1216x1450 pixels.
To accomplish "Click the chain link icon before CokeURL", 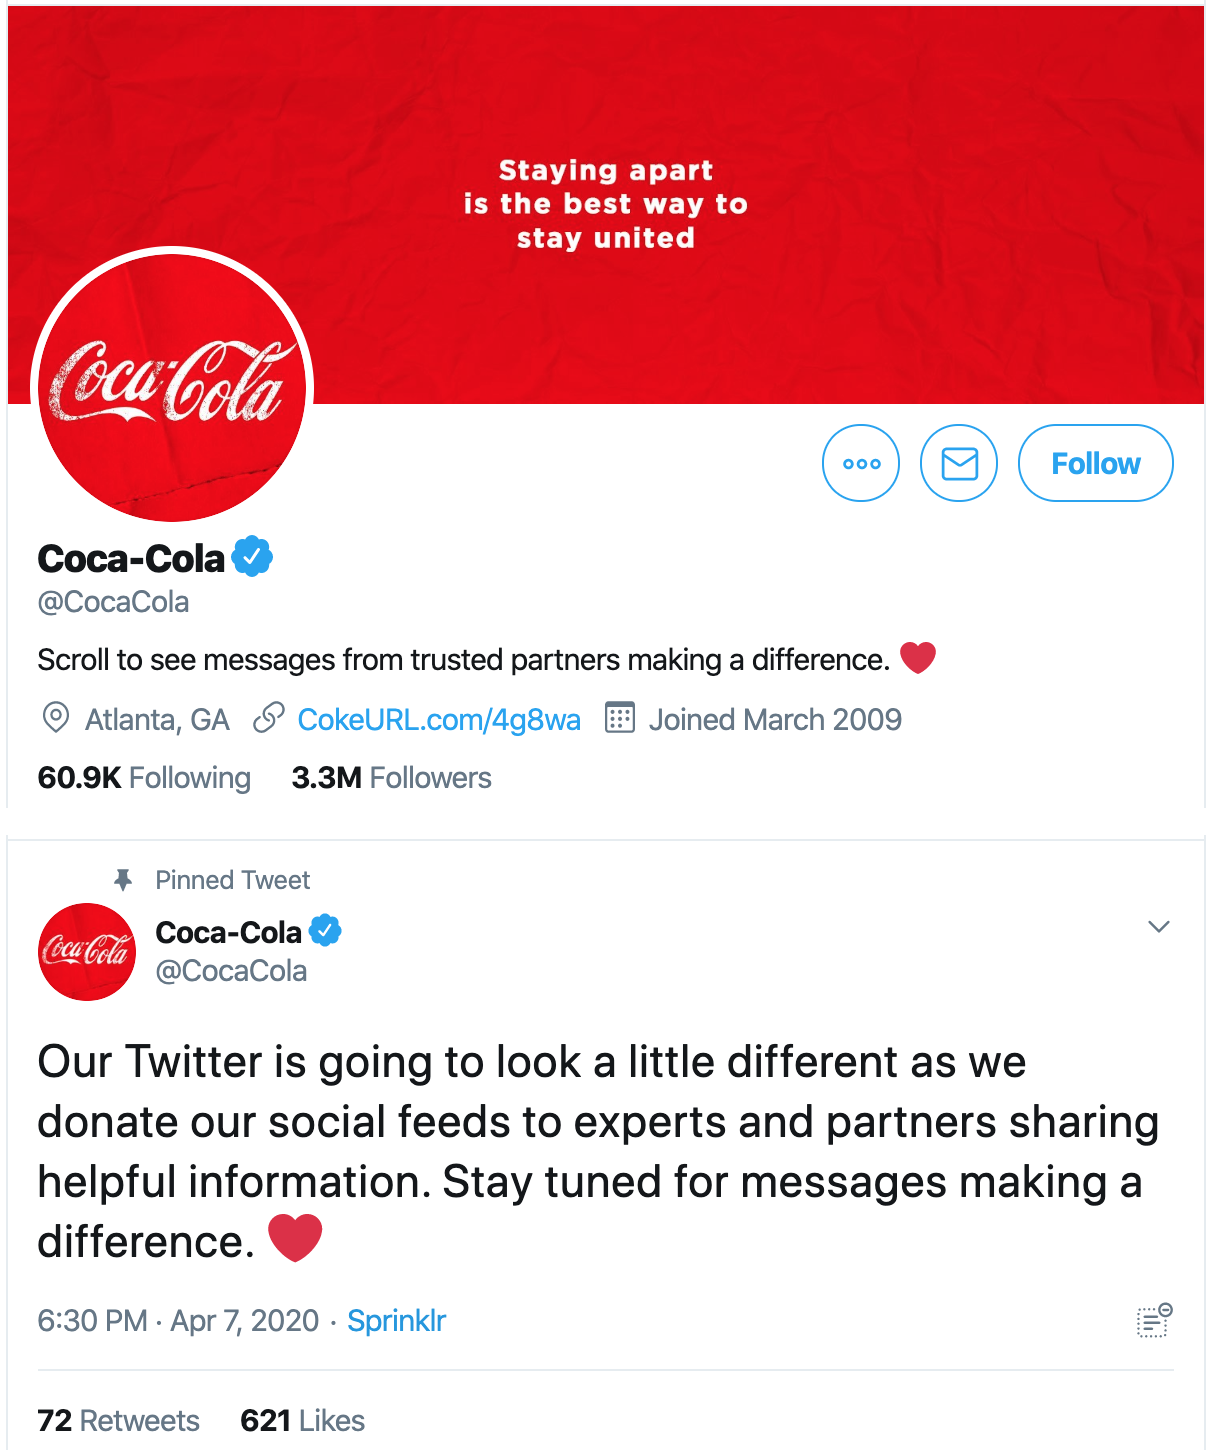I will 268,718.
